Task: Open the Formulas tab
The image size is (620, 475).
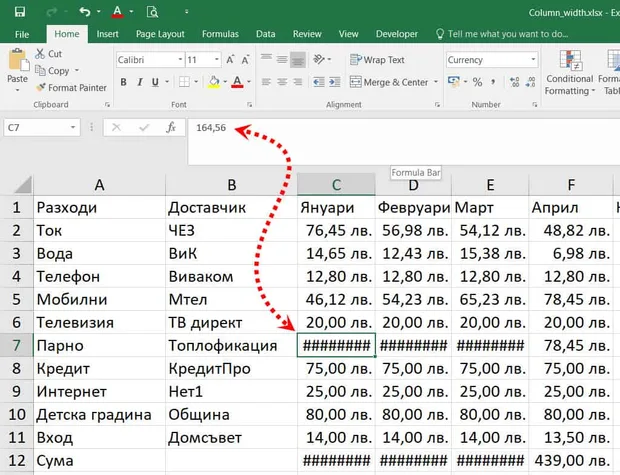Action: 220,34
